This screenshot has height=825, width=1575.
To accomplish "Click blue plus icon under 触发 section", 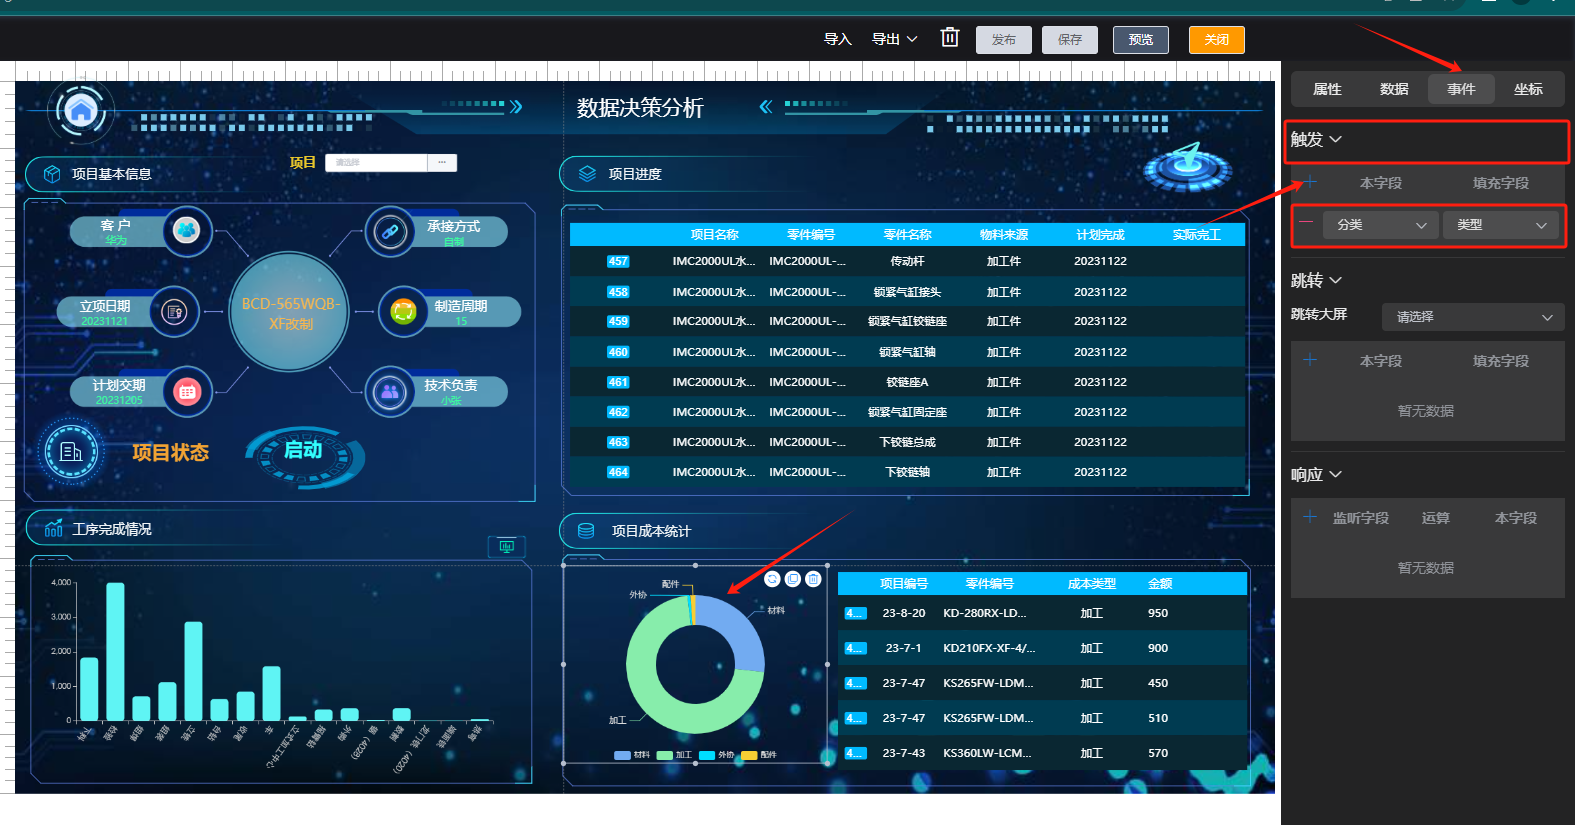I will (1310, 182).
